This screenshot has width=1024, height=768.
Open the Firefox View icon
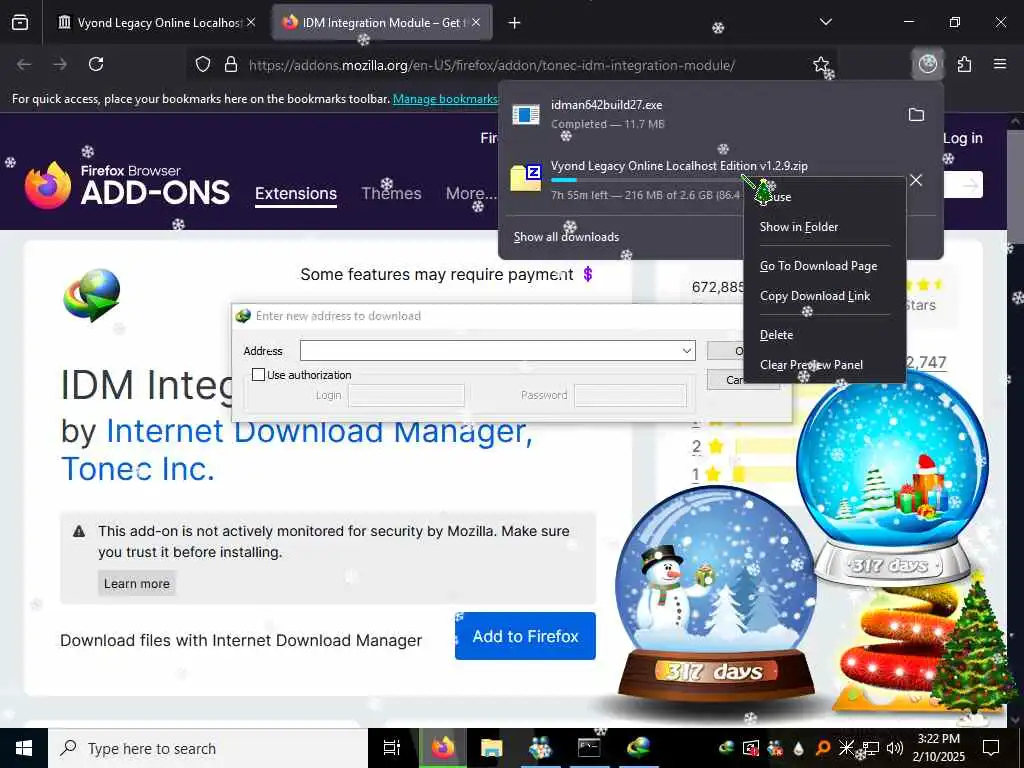coord(20,23)
